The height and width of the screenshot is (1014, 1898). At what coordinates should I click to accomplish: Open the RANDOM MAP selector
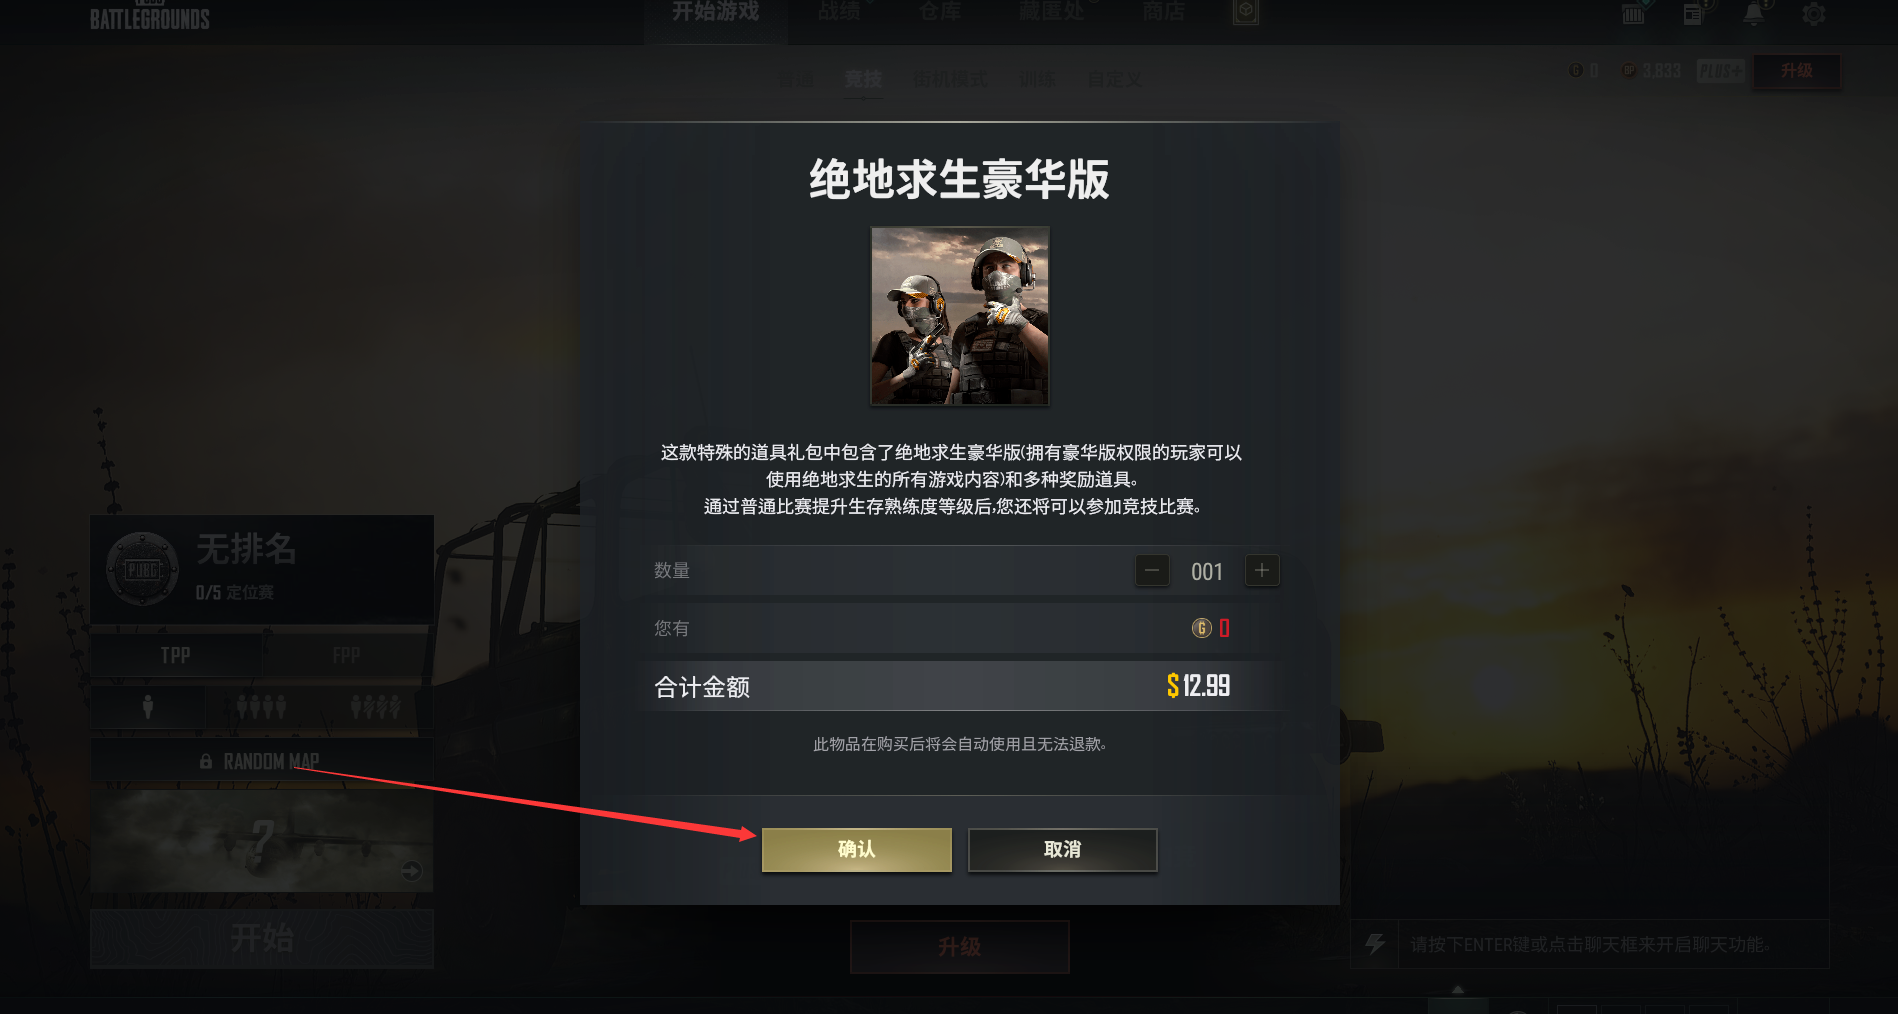click(x=262, y=761)
